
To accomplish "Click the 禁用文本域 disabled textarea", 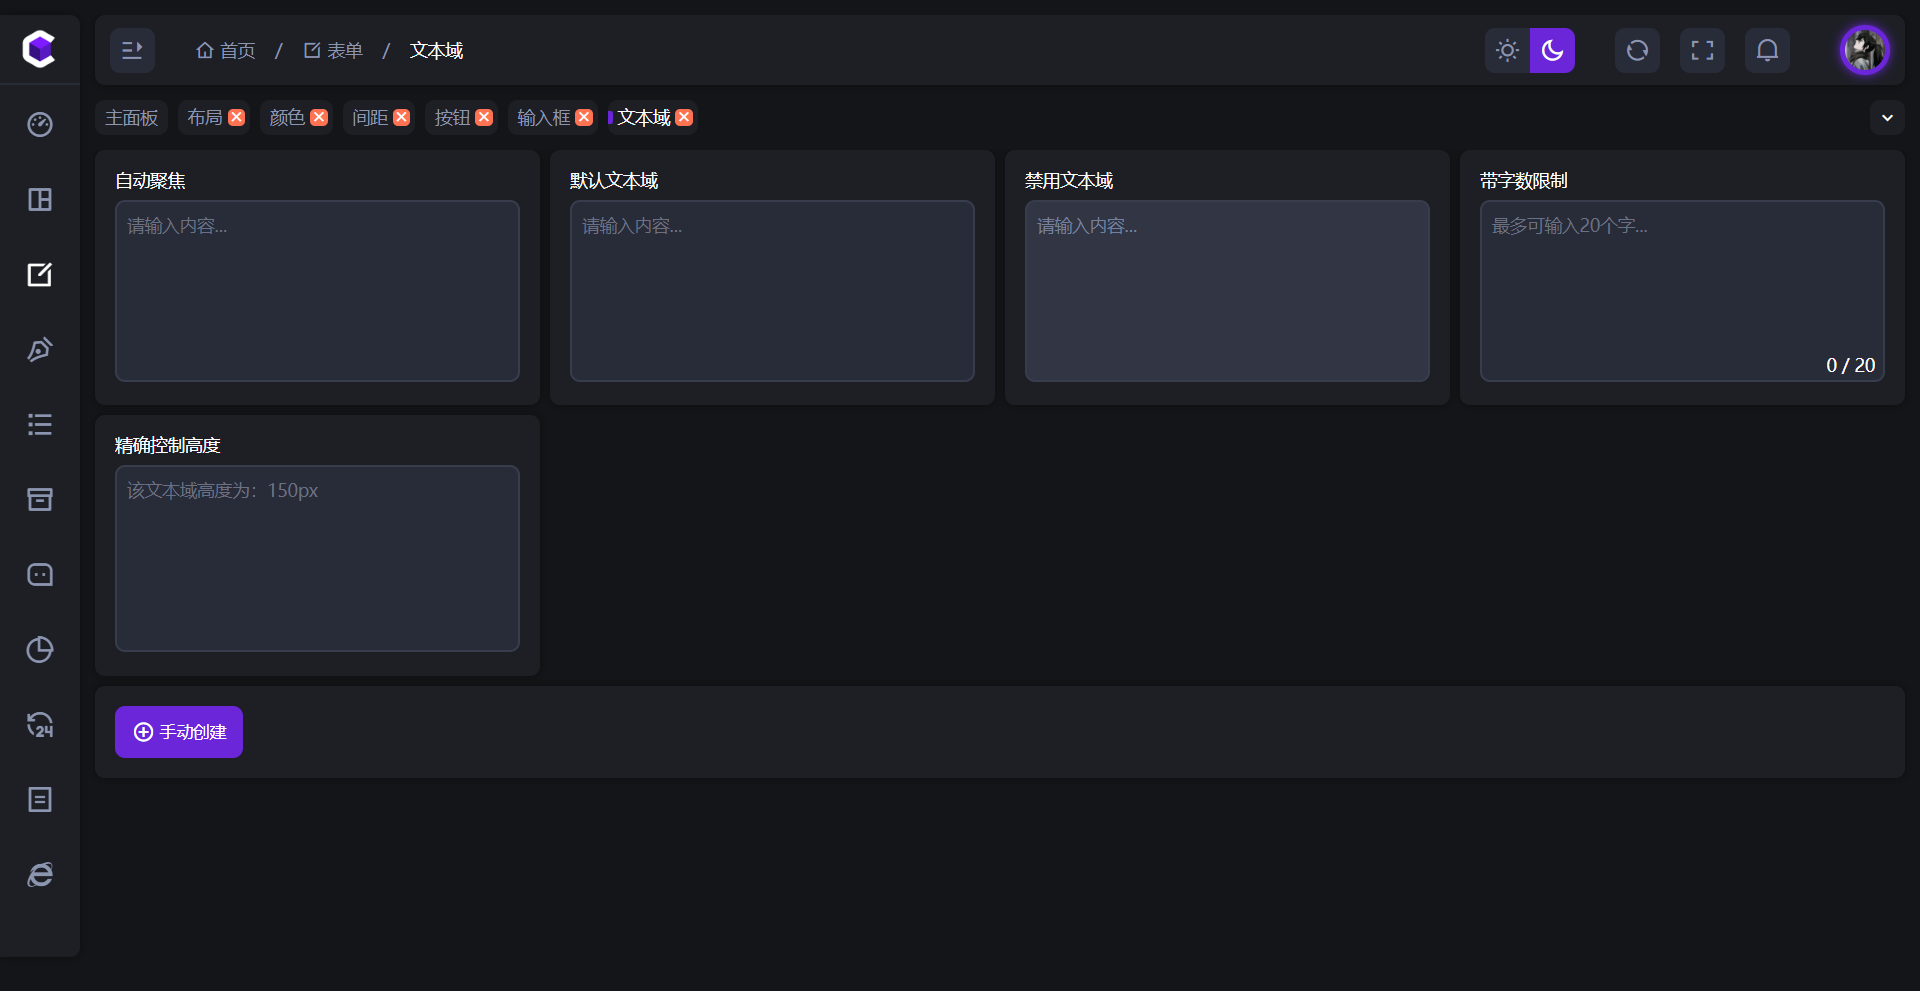I will [x=1227, y=291].
